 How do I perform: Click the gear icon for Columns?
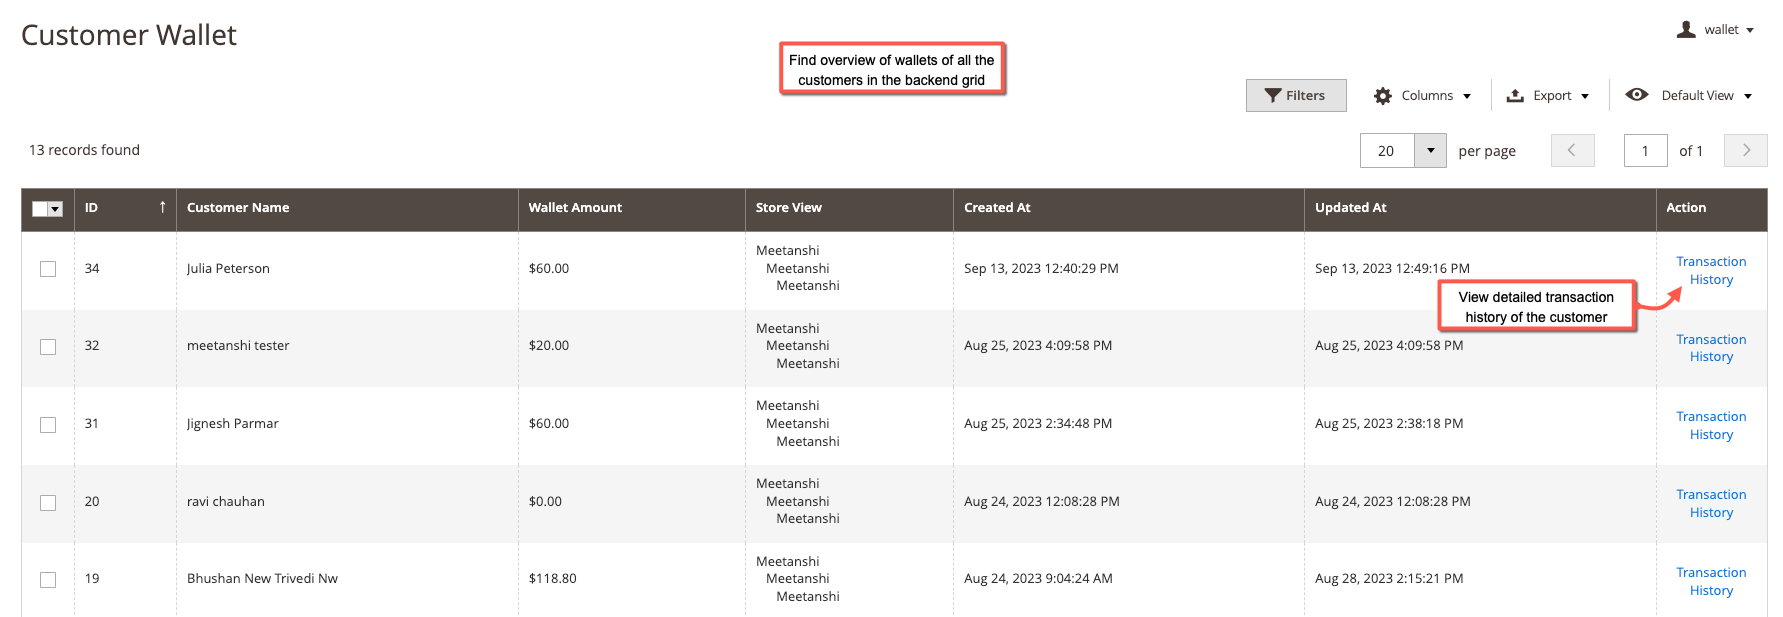(x=1383, y=96)
